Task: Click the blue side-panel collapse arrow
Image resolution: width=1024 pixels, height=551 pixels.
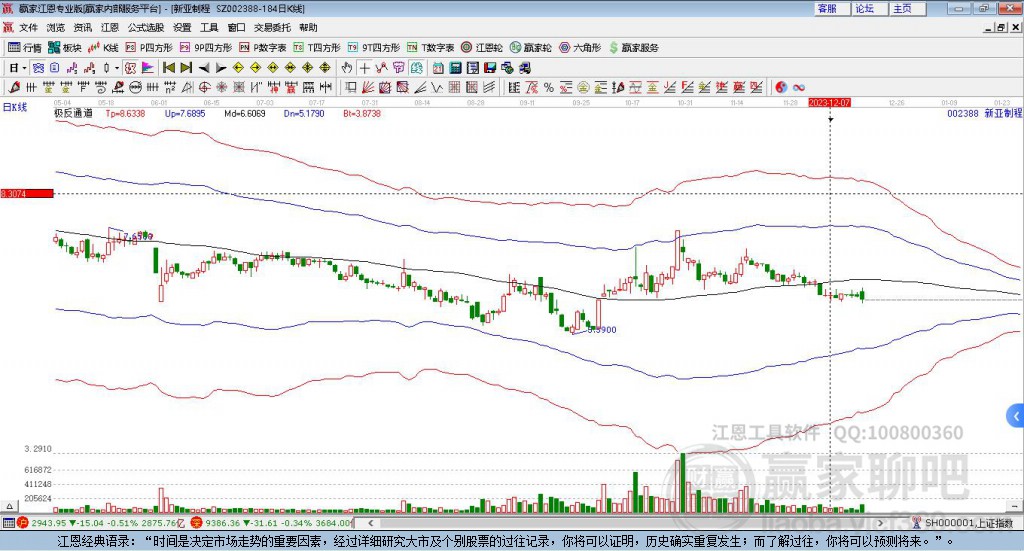Action: (1016, 416)
